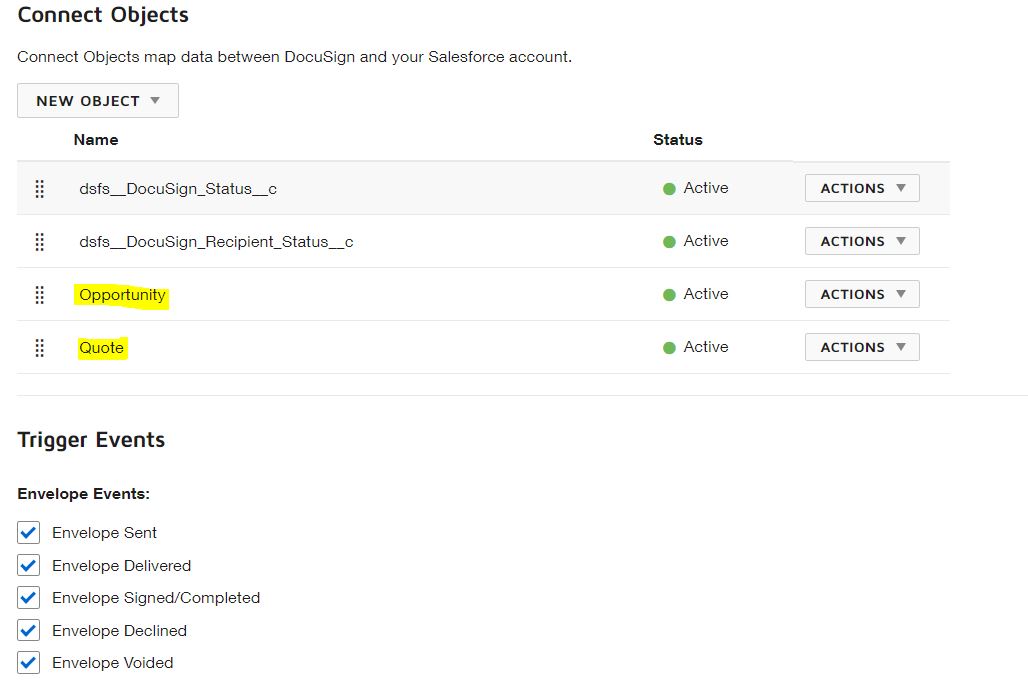1028x690 pixels.
Task: Click the Status column header
Action: (678, 140)
